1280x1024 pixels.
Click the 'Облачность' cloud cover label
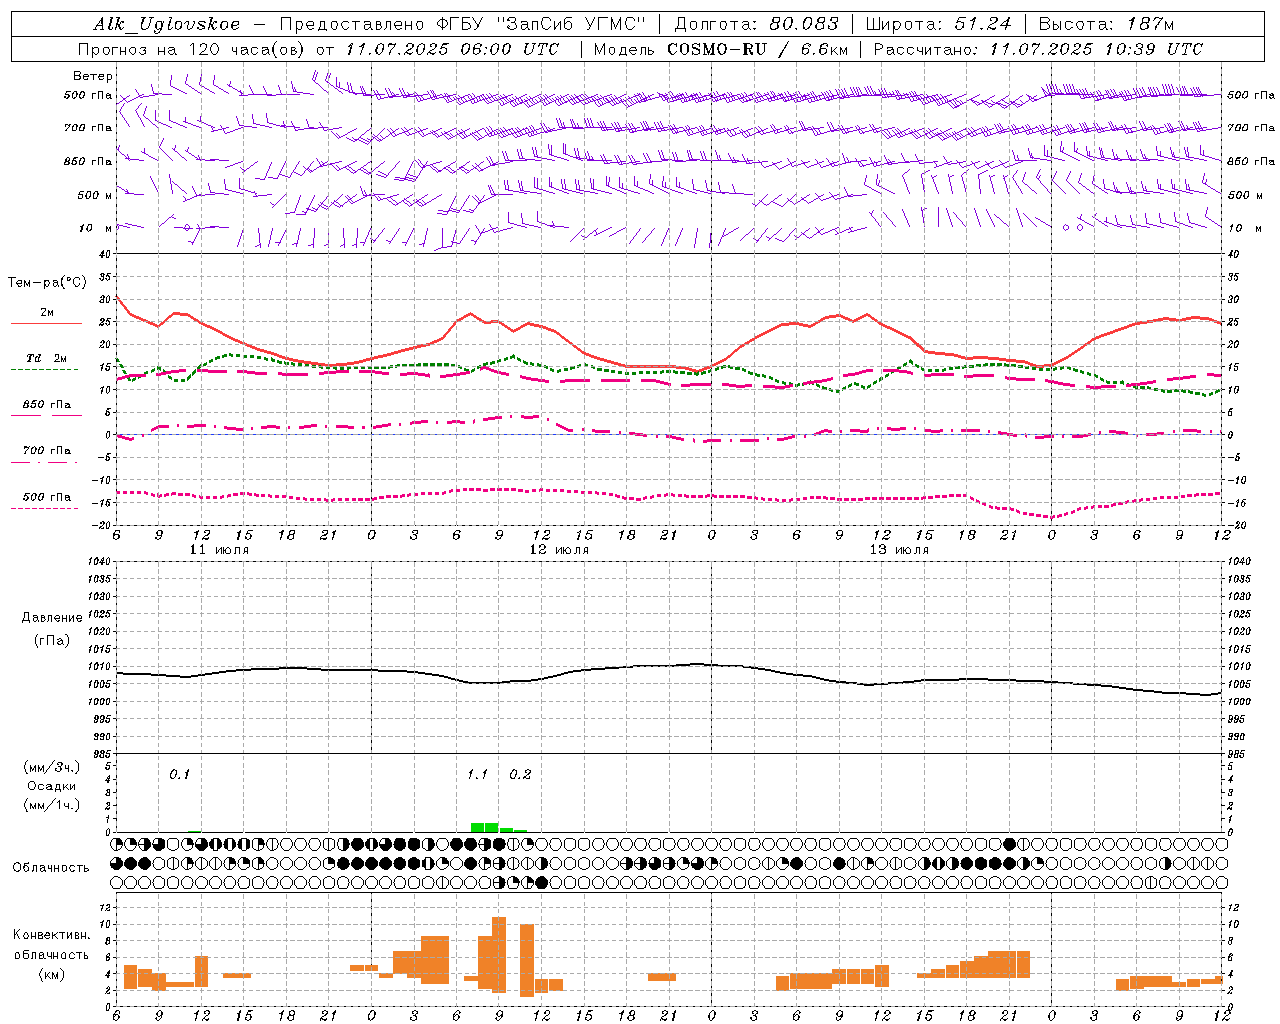[x=51, y=868]
